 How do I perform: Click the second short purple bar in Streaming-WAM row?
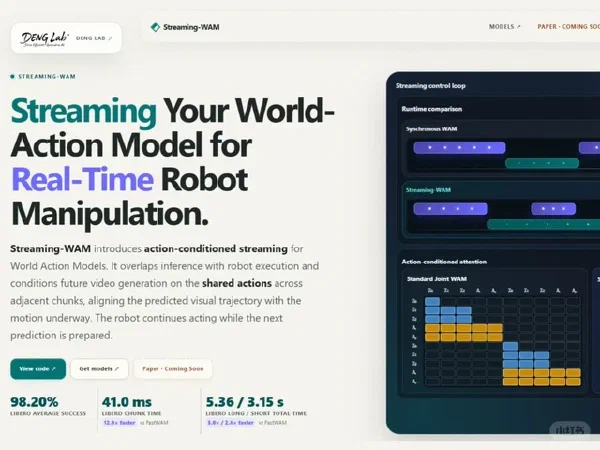[x=553, y=209]
